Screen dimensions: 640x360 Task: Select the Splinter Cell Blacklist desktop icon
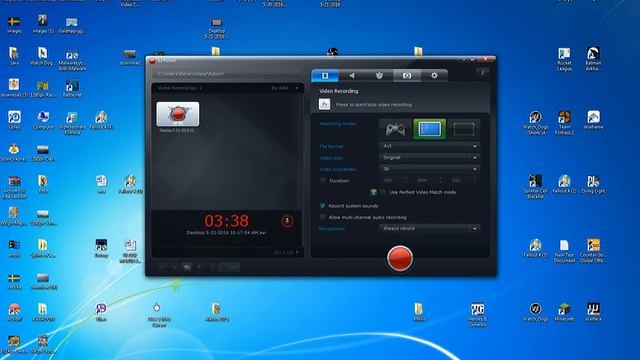(536, 187)
